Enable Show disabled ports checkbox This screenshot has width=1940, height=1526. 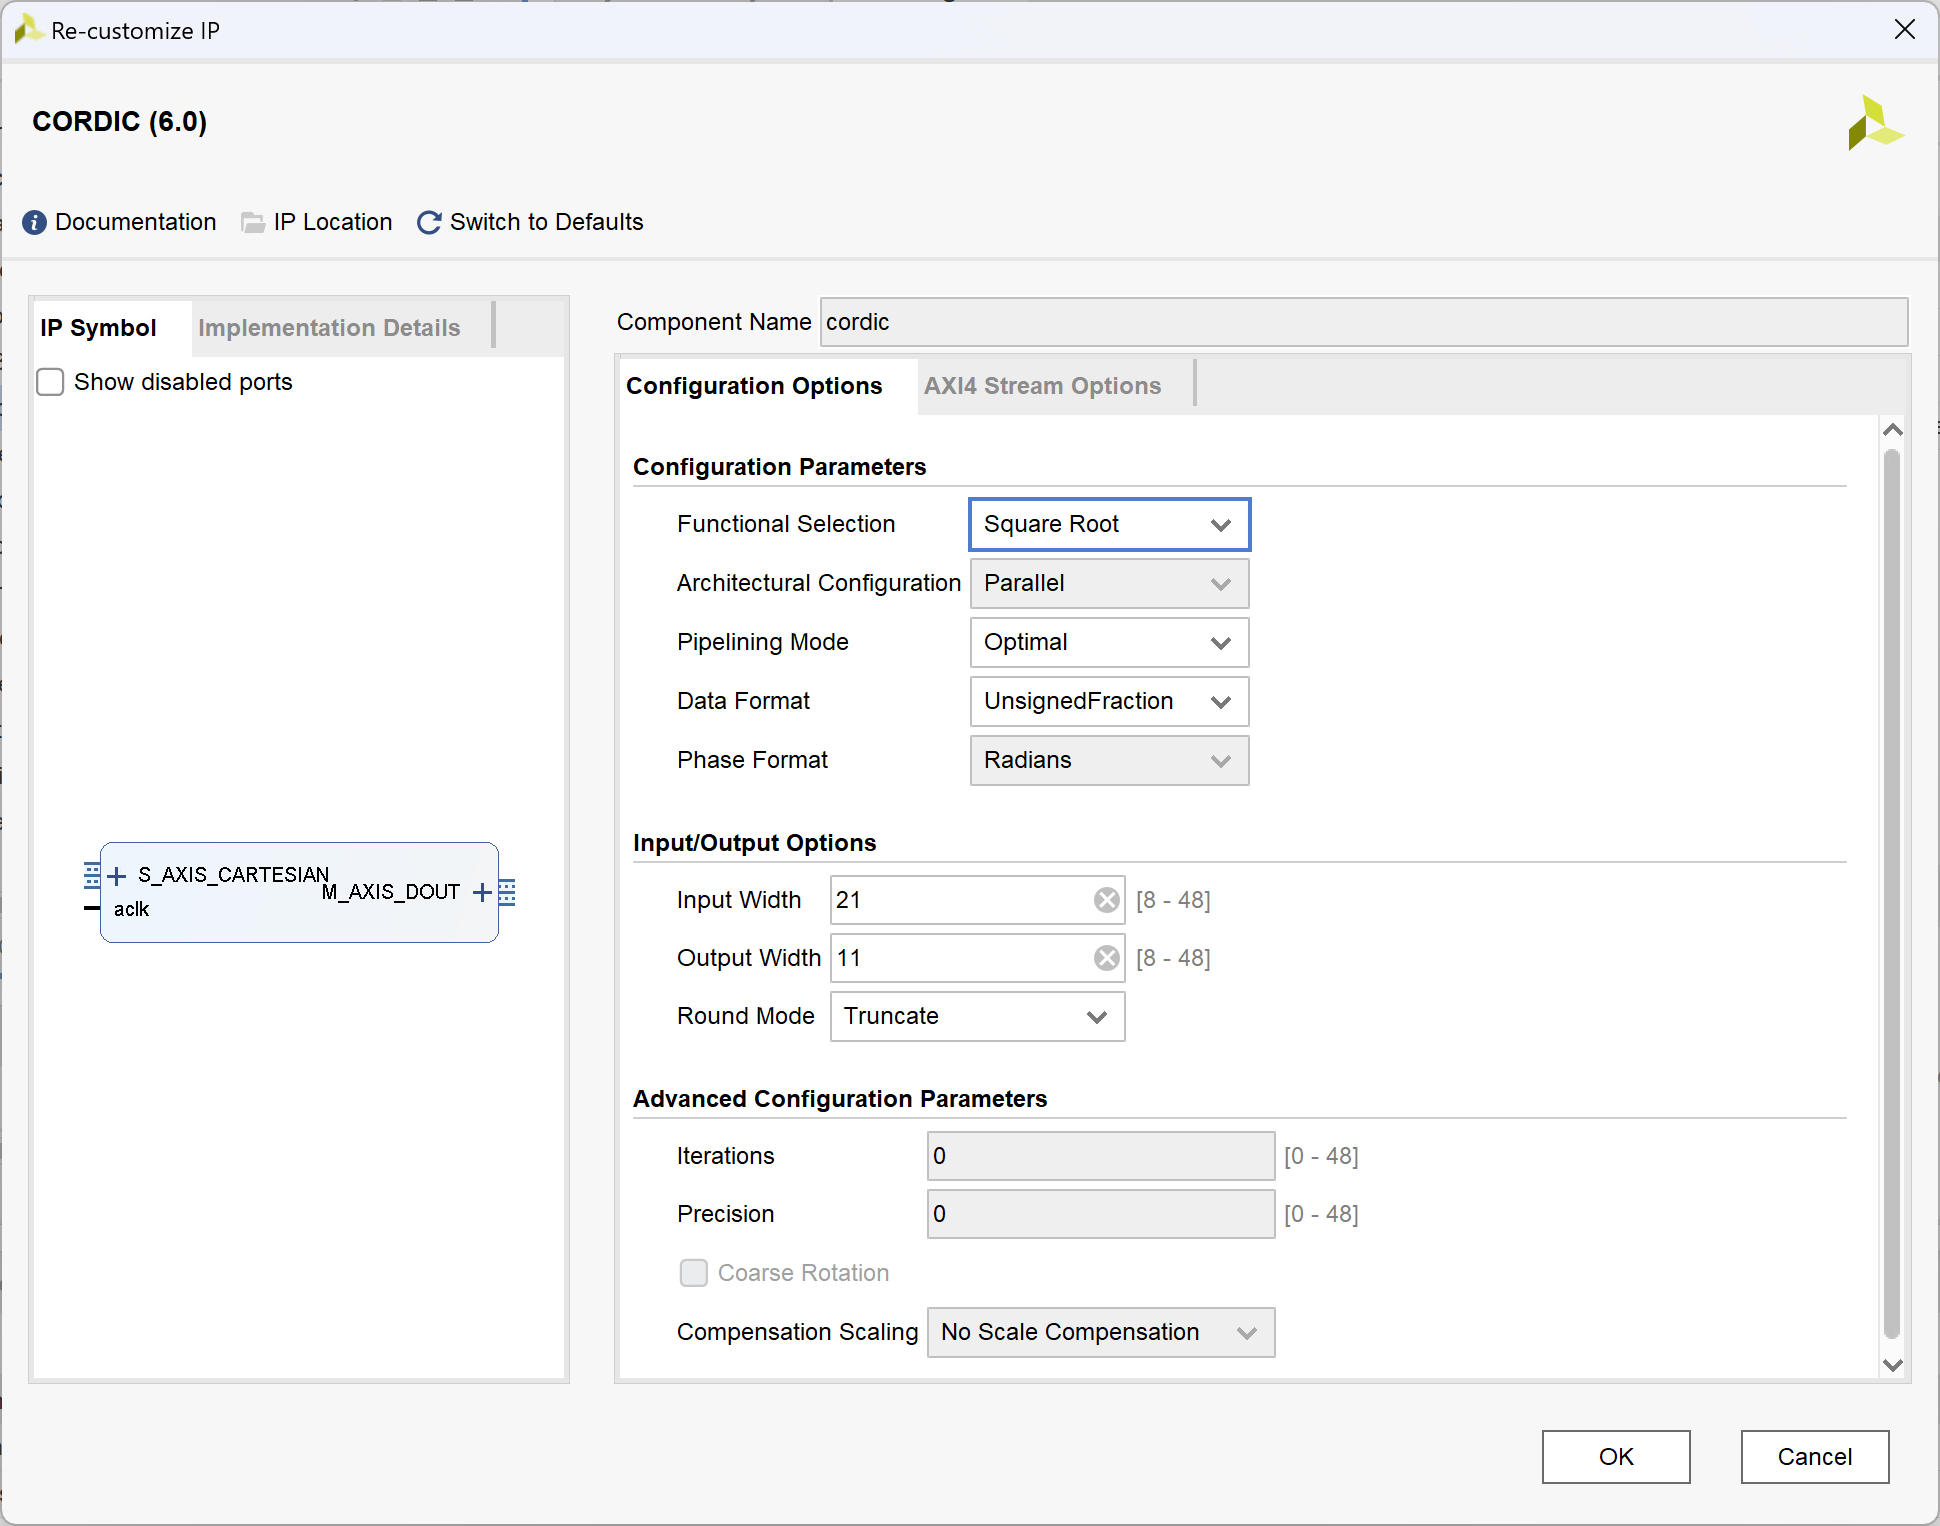50,382
